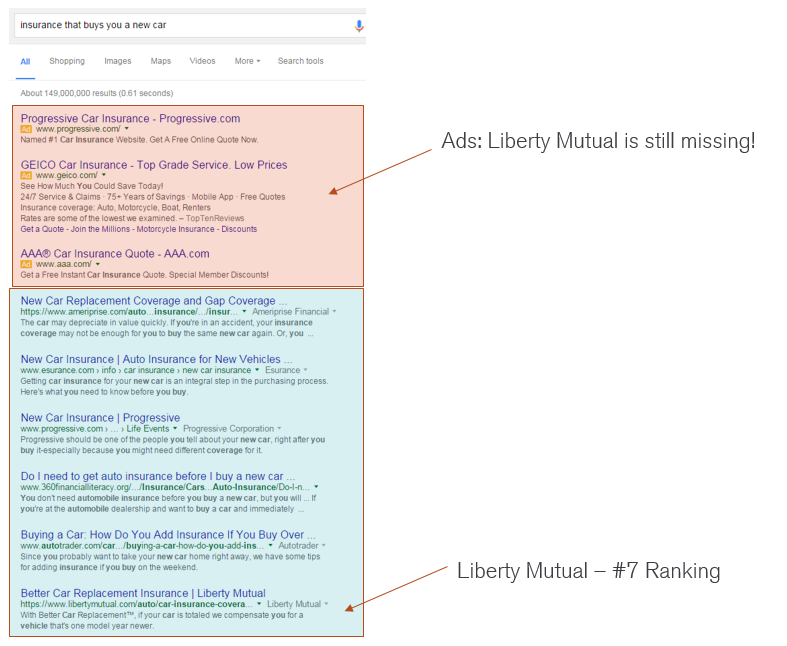Click the Get a Quote GEICO sitelink
This screenshot has width=787, height=646.
click(42, 229)
